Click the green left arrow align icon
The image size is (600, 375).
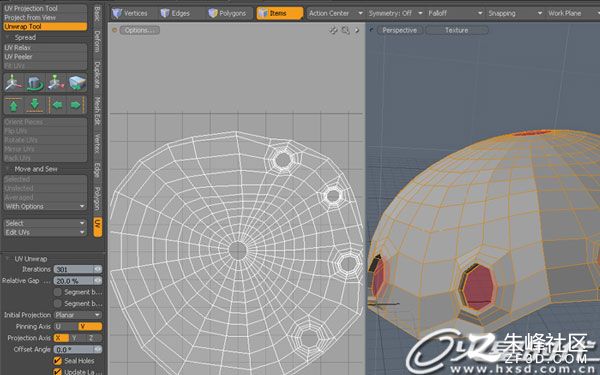57,105
